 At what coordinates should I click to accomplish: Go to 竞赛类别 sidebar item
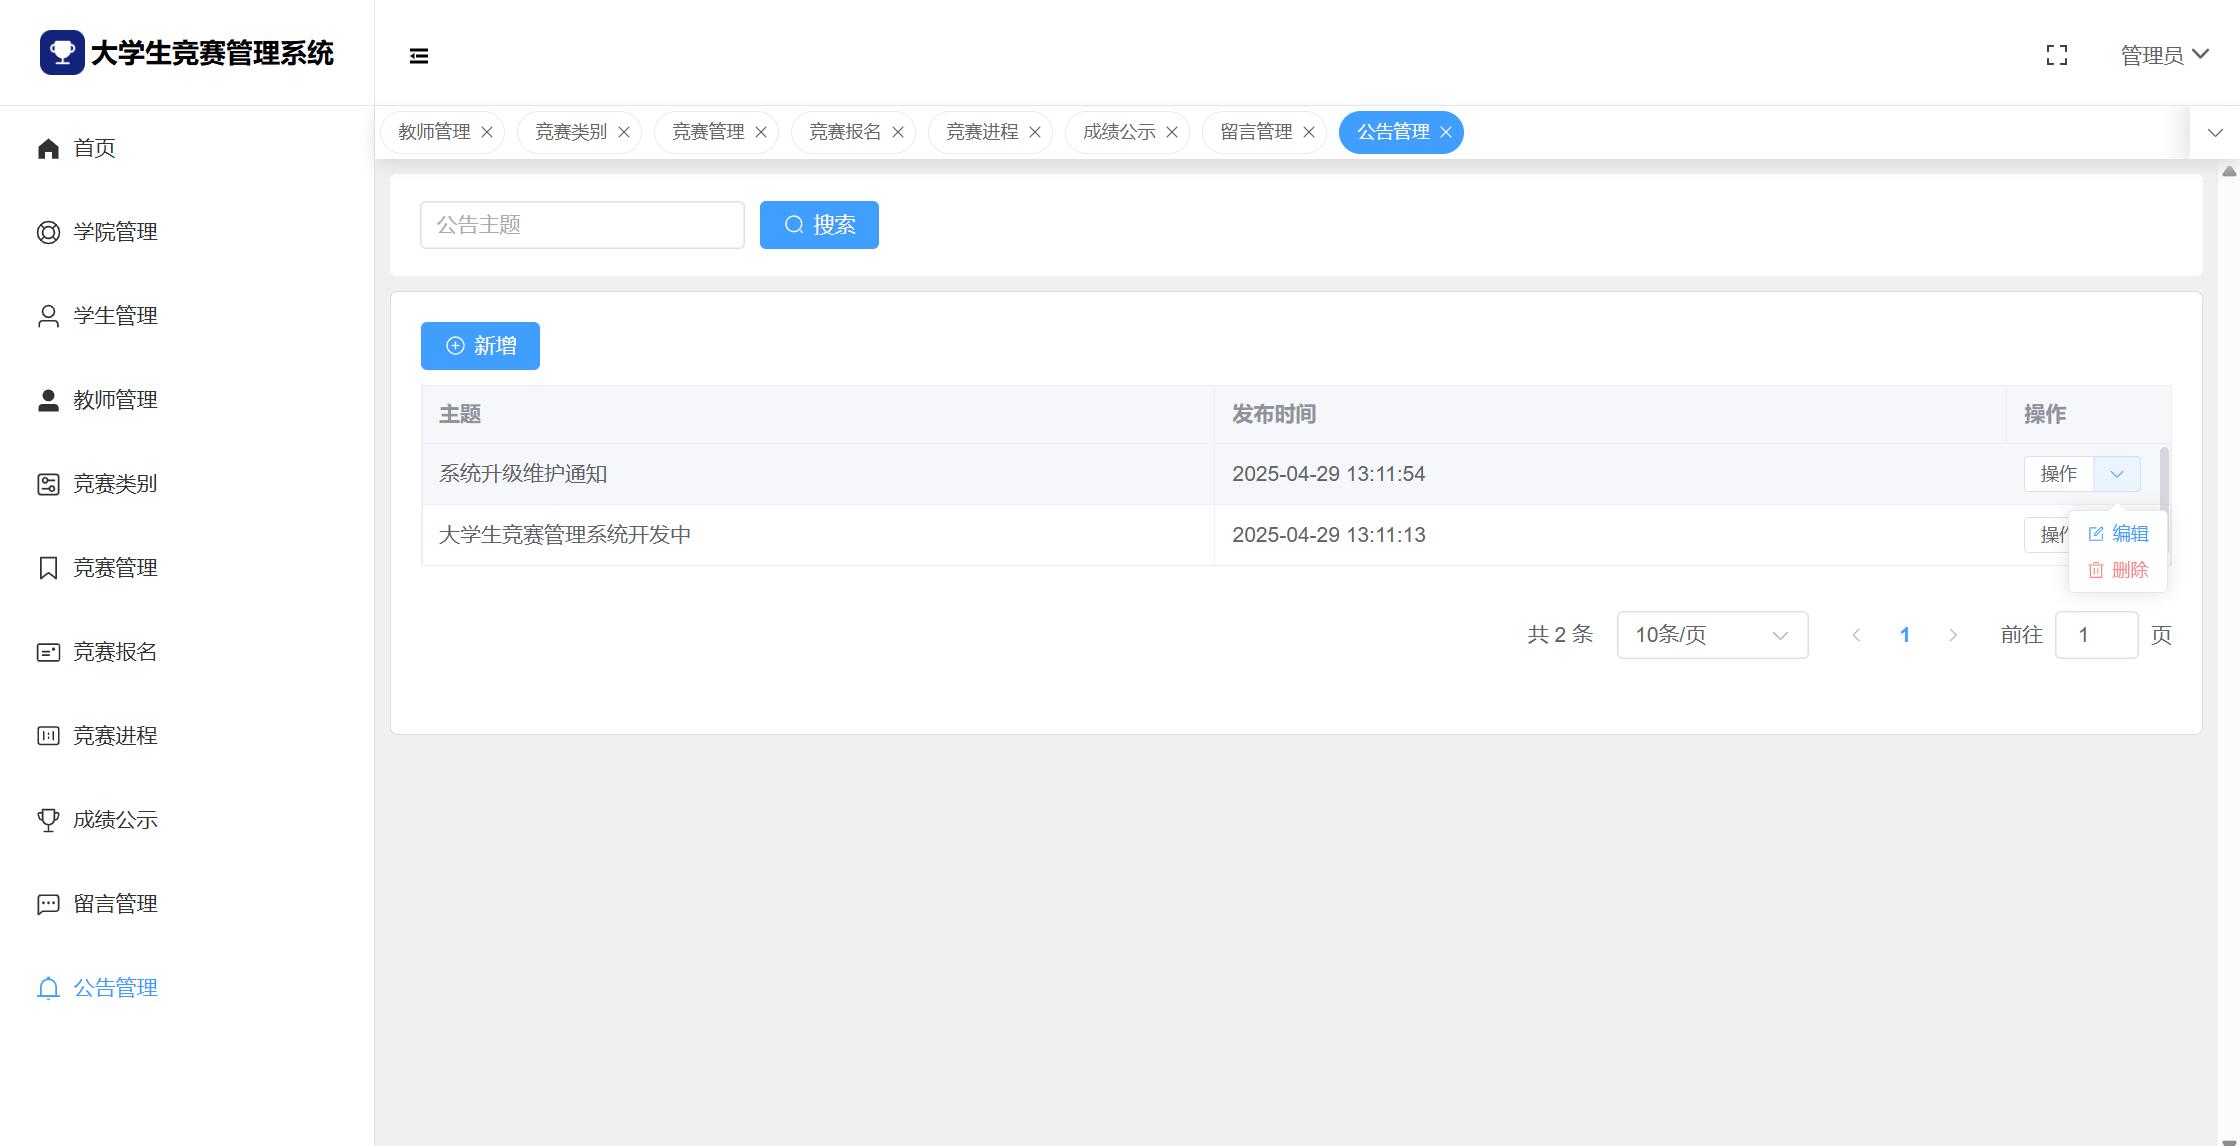115,484
